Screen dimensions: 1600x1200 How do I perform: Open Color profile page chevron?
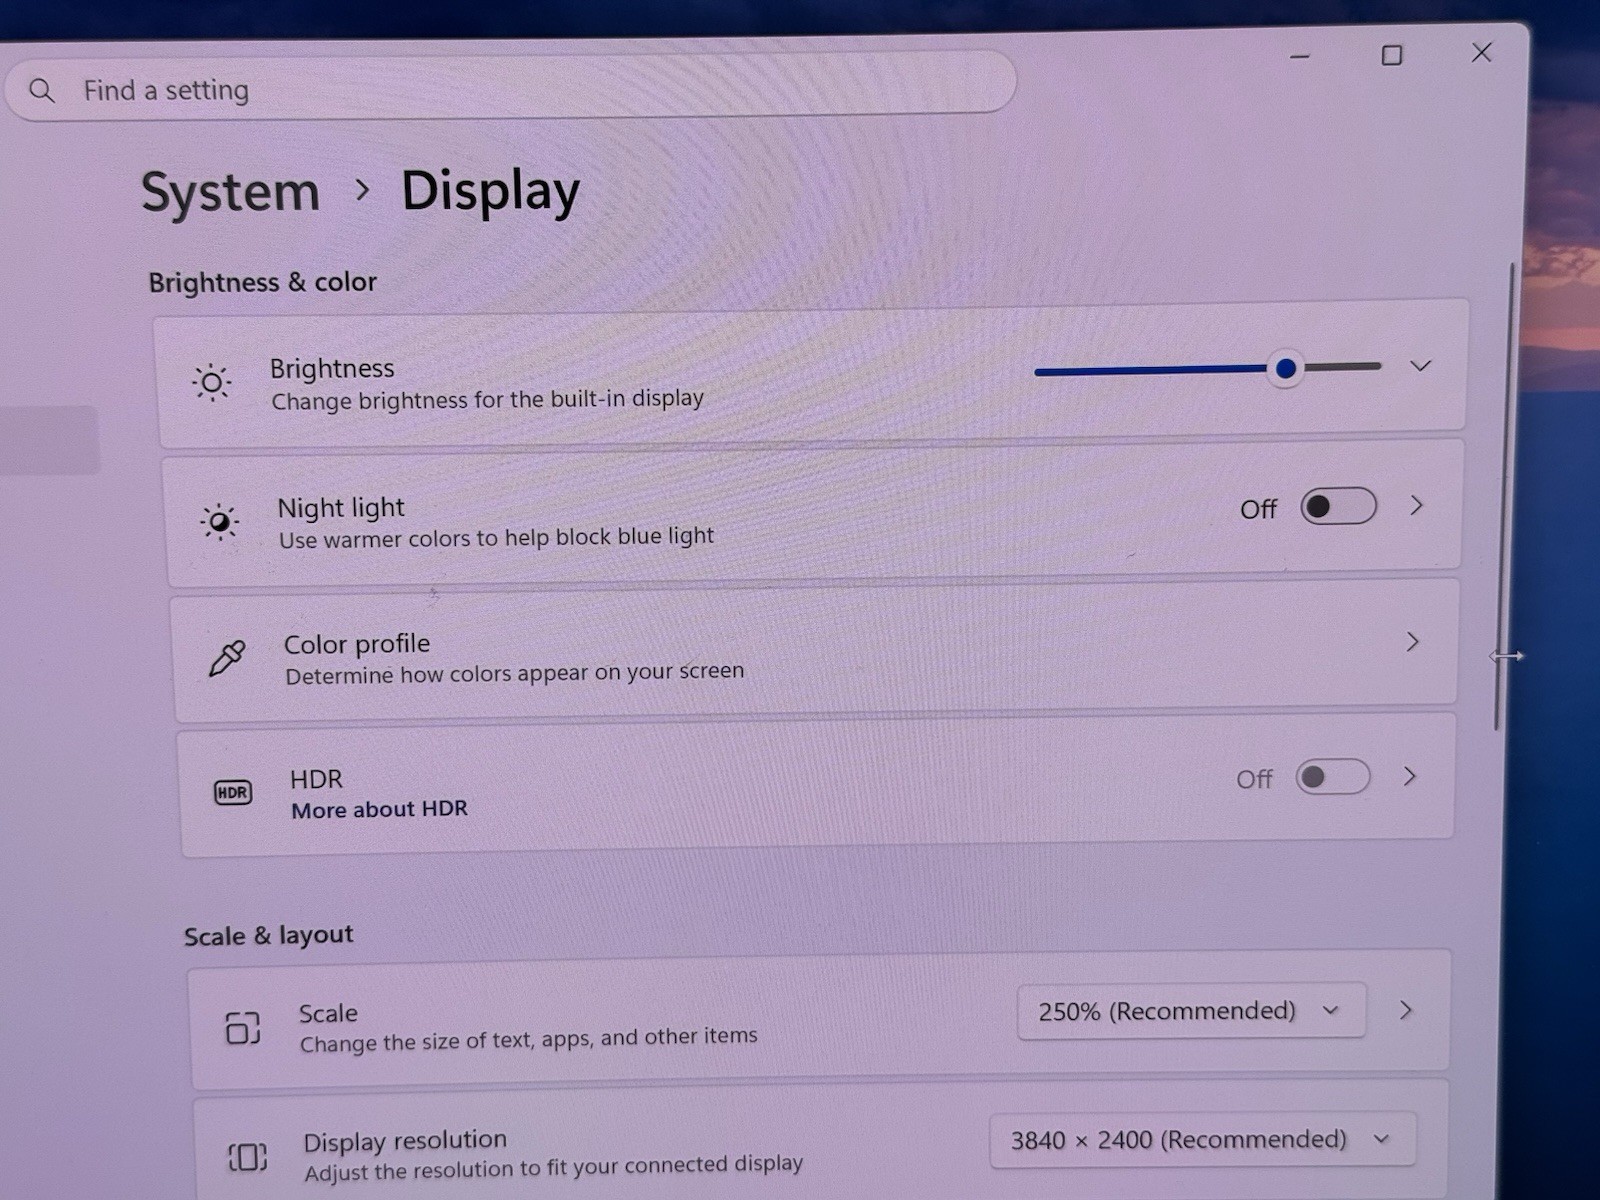[1412, 642]
